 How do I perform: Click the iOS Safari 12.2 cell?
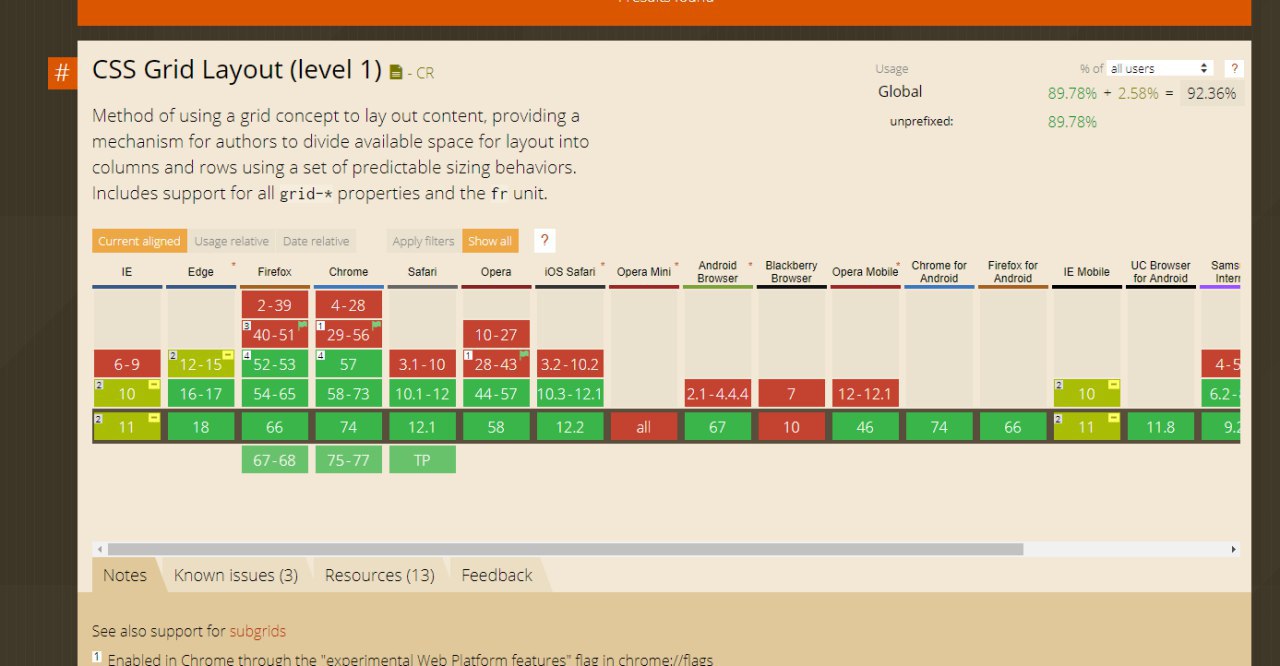[x=570, y=427]
